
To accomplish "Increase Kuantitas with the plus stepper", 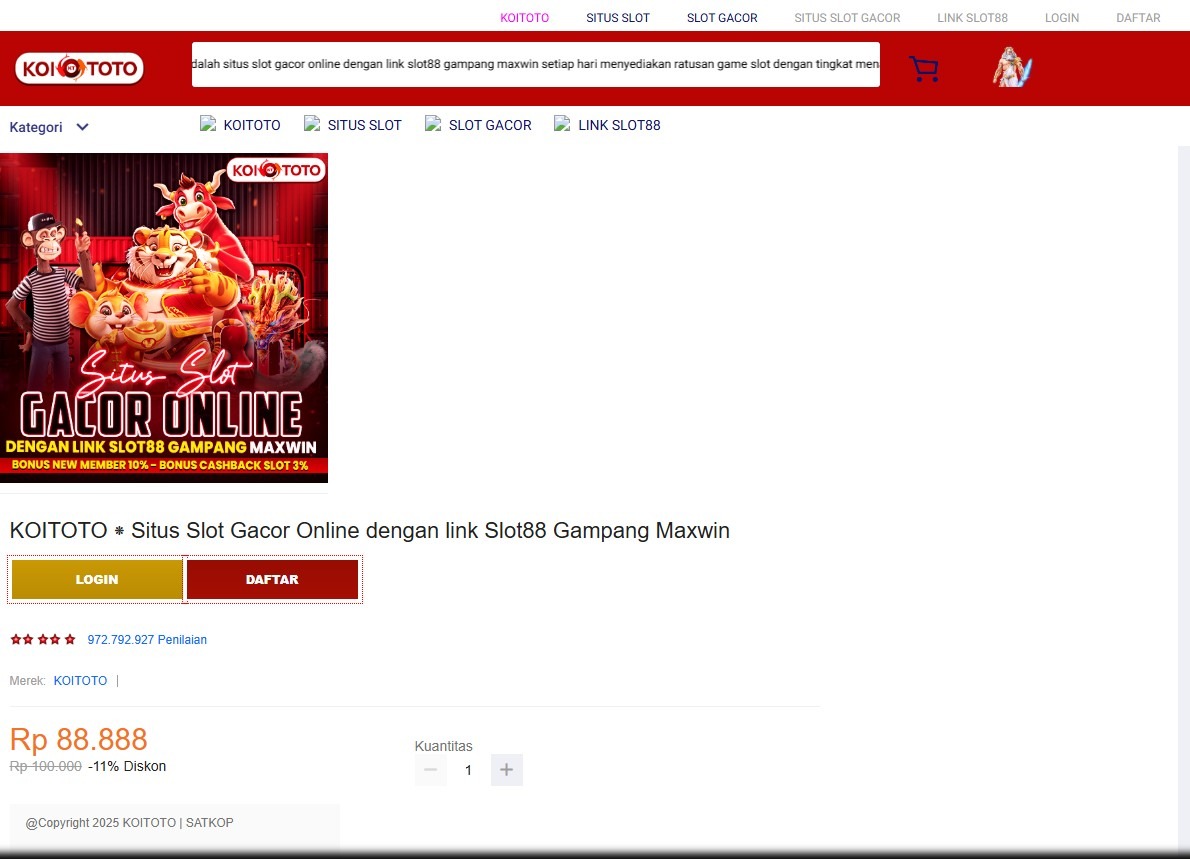I will pos(506,770).
